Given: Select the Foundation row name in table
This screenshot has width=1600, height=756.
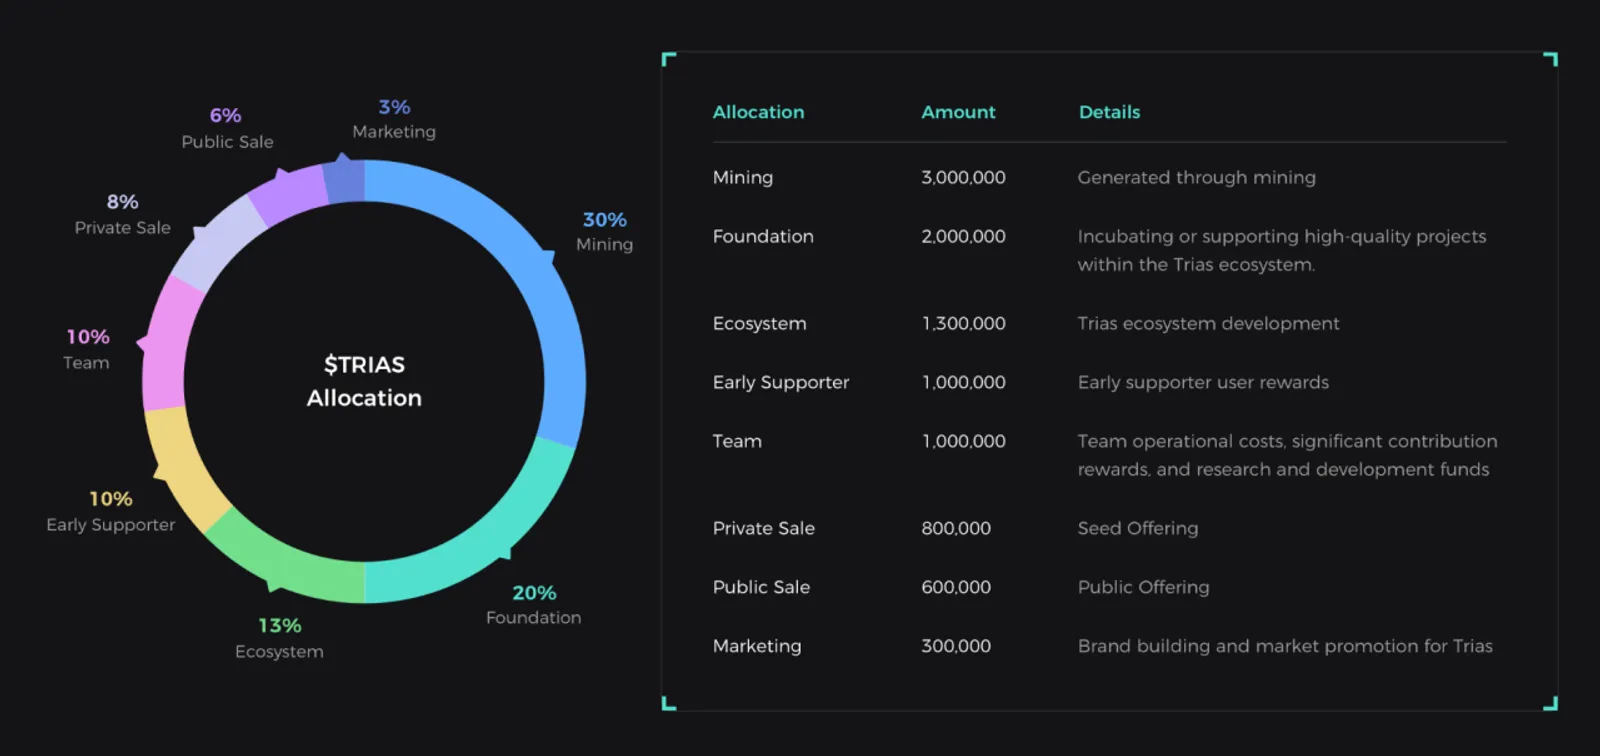Looking at the screenshot, I should [763, 236].
